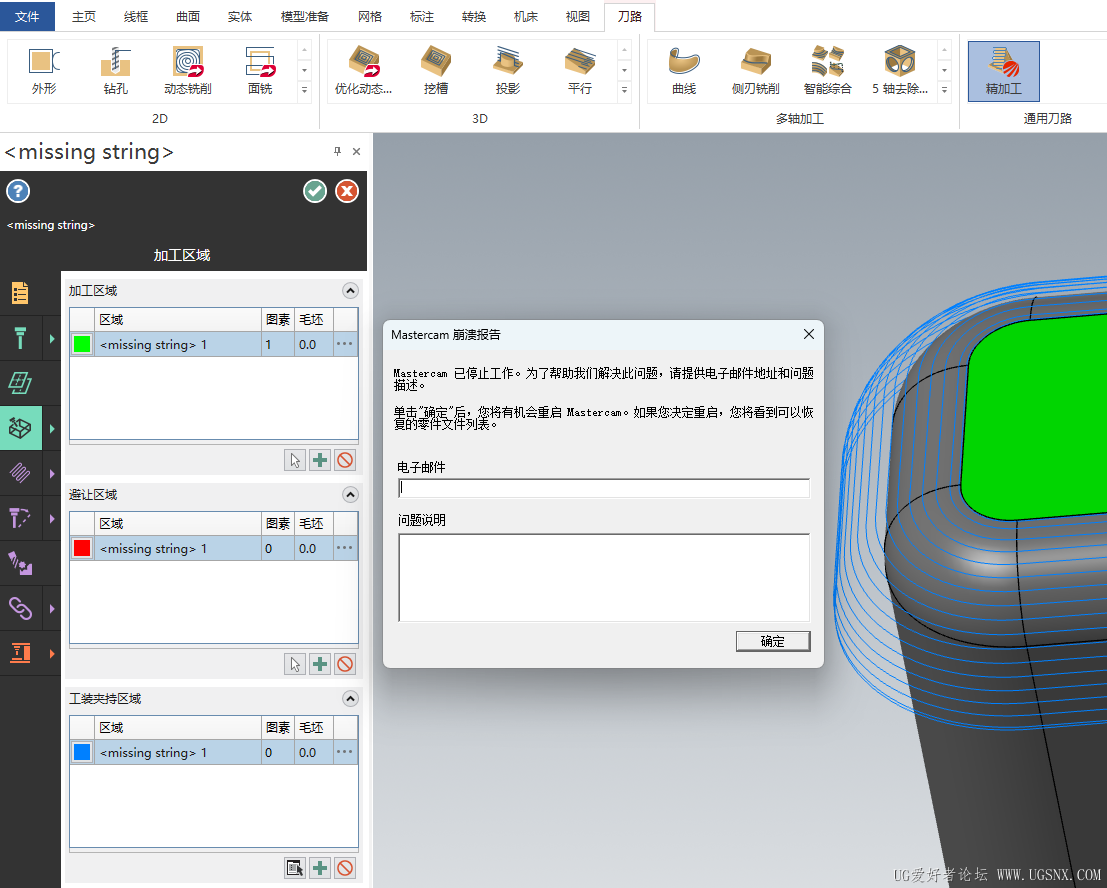
Task: Collapse the 工装夹持区域 section
Action: (x=350, y=699)
